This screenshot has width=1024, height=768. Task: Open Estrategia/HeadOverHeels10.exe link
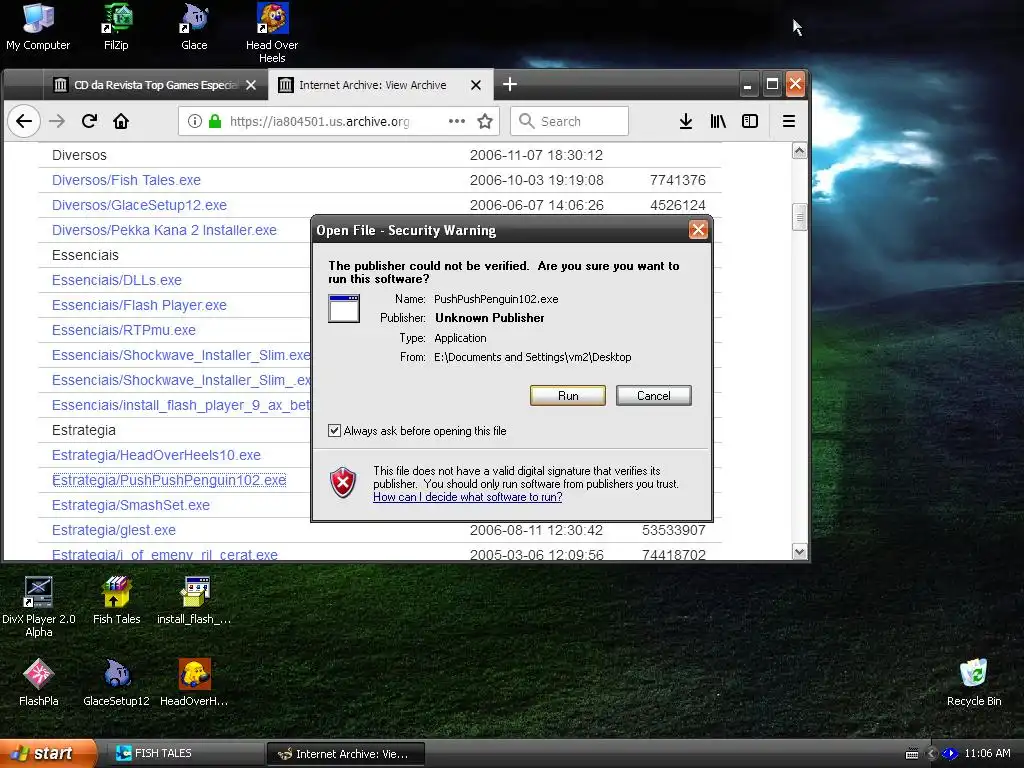(x=156, y=455)
